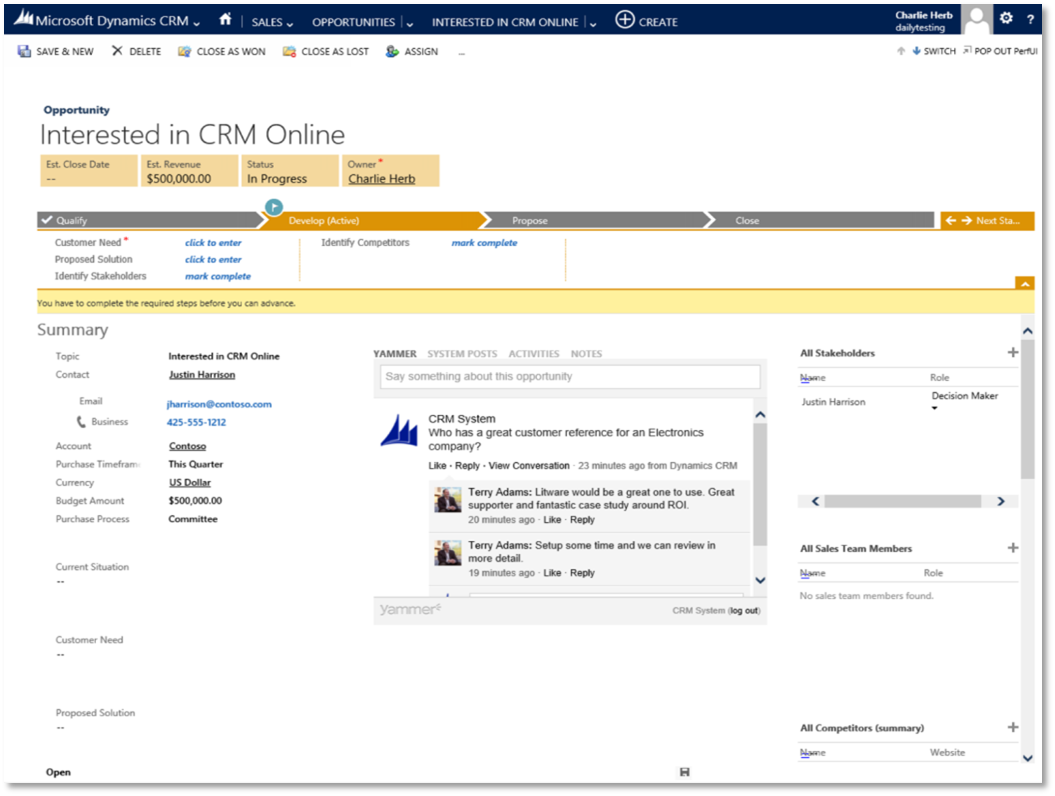Viewport: 1055px width, 796px height.
Task: Move to previous stage arrow
Action: [950, 220]
